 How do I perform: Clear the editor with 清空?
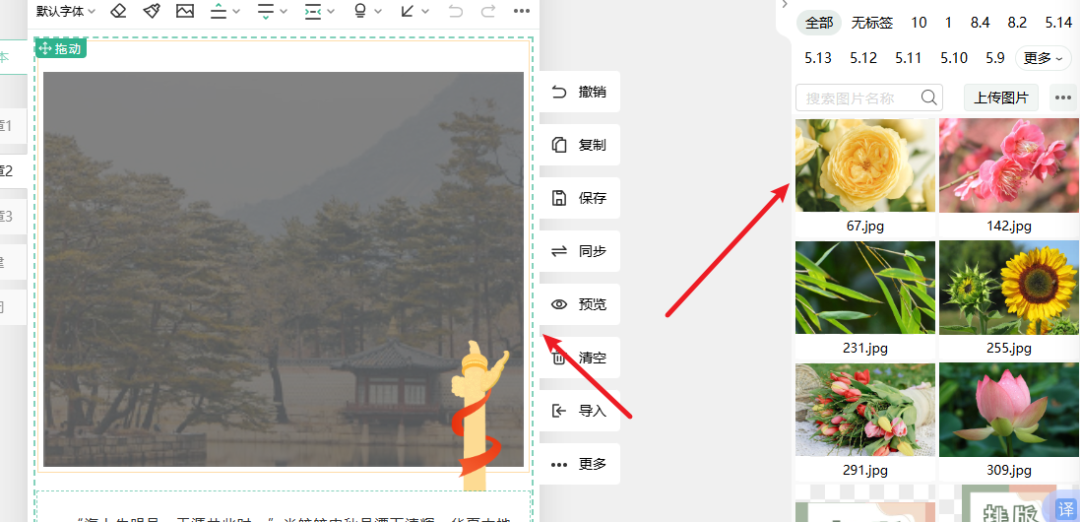[x=580, y=357]
